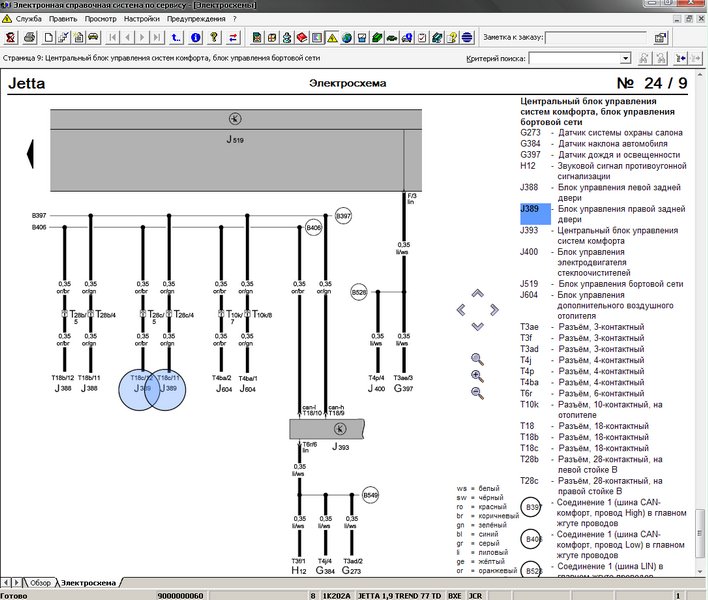Click the J519 component block label
708x600 pixels.
(235, 140)
